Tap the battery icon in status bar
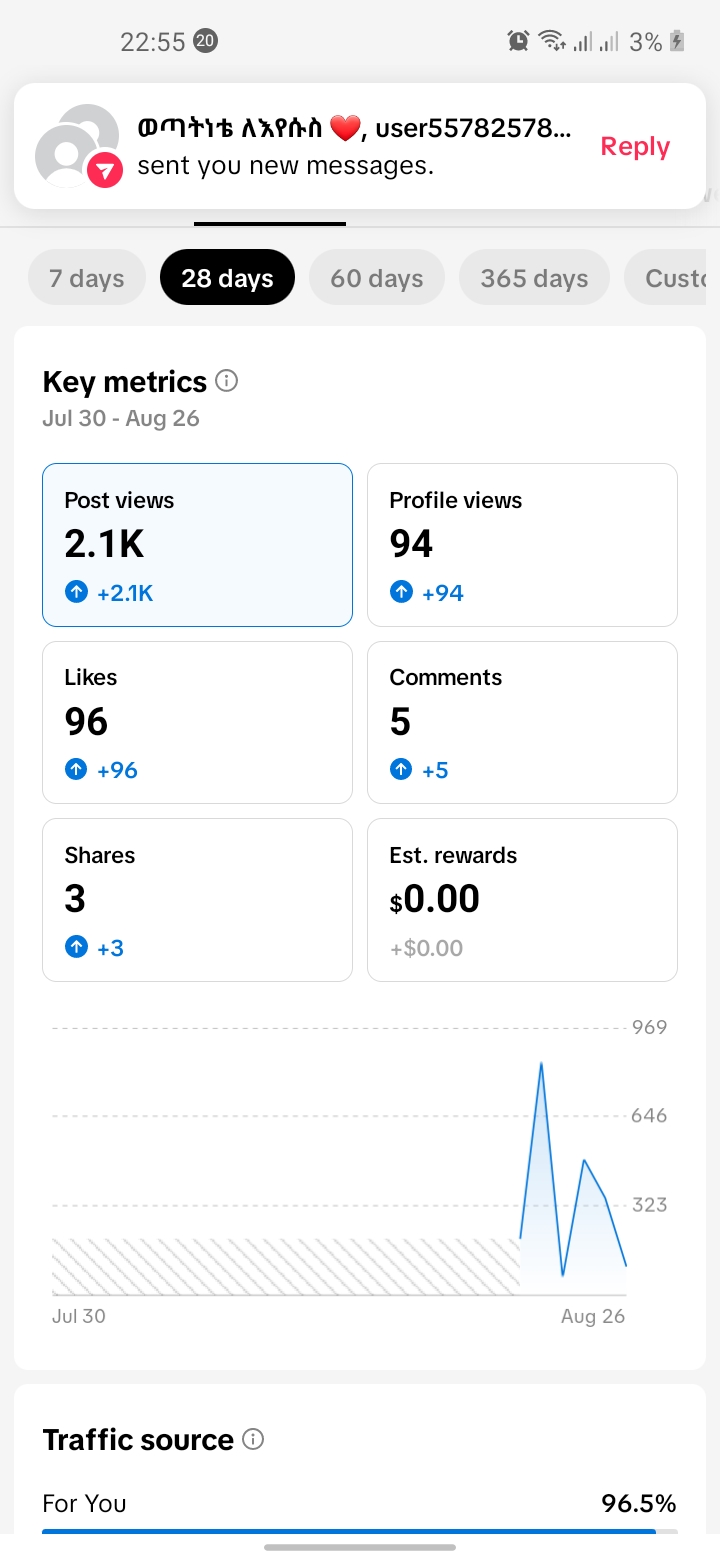Viewport: 720px width, 1560px height. click(x=677, y=41)
